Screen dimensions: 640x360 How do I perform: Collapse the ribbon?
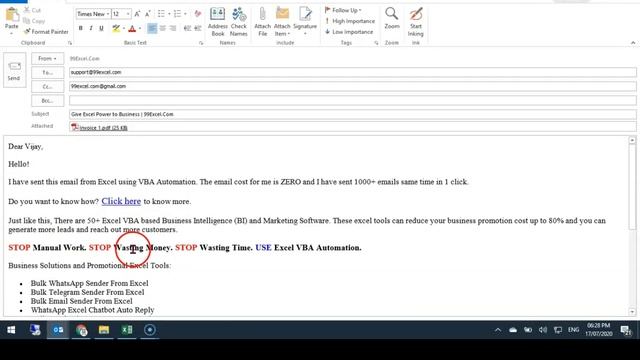(633, 43)
